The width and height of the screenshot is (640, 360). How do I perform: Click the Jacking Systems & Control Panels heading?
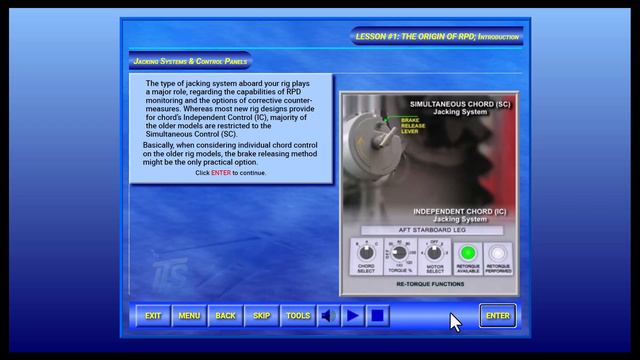tap(190, 61)
